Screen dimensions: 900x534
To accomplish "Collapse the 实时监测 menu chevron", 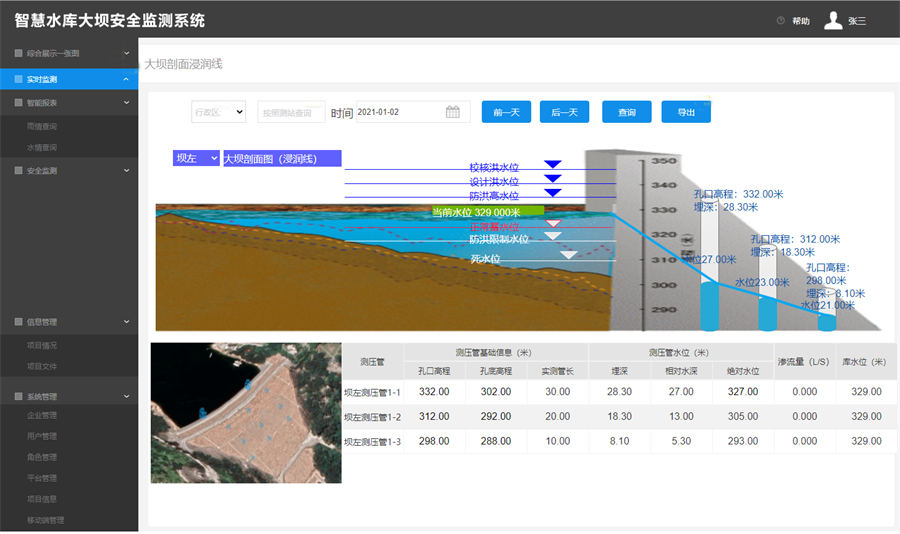I will tap(126, 78).
